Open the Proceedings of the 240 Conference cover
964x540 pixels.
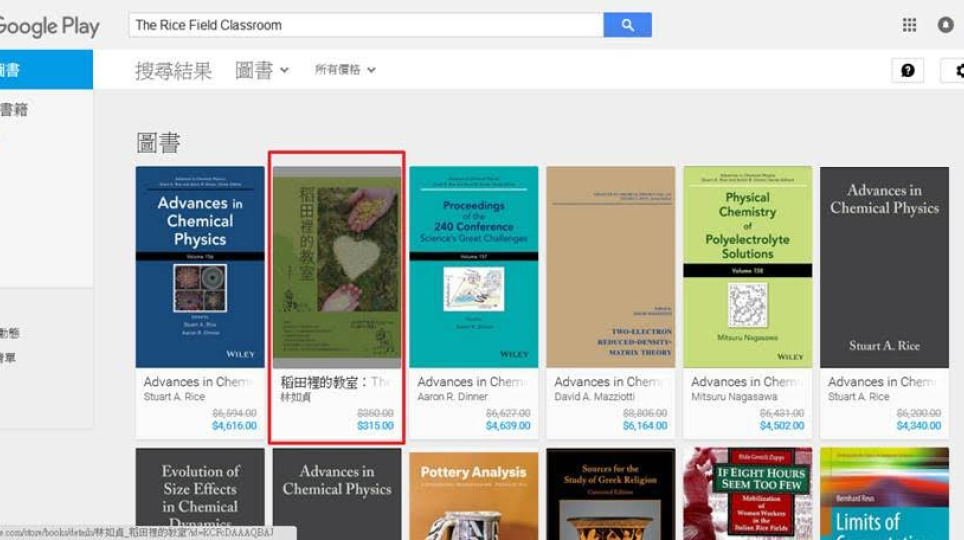point(473,266)
